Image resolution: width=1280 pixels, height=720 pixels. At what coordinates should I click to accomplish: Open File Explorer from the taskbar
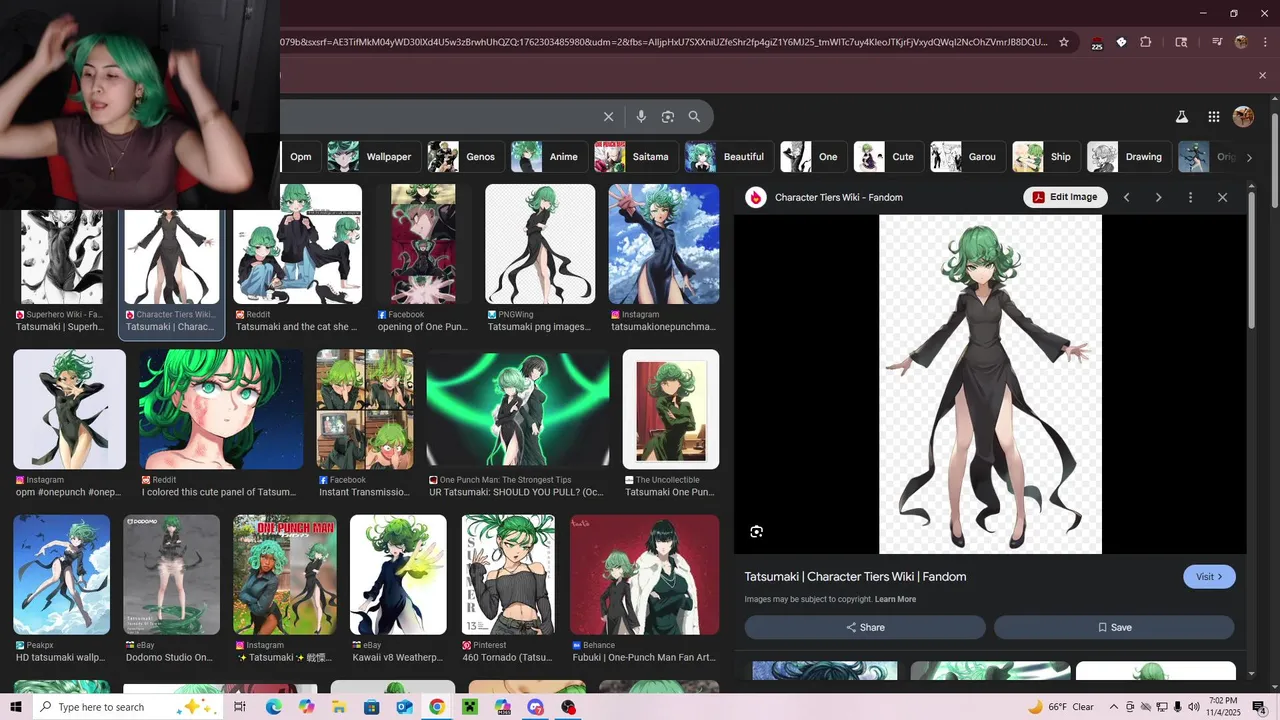coord(338,707)
